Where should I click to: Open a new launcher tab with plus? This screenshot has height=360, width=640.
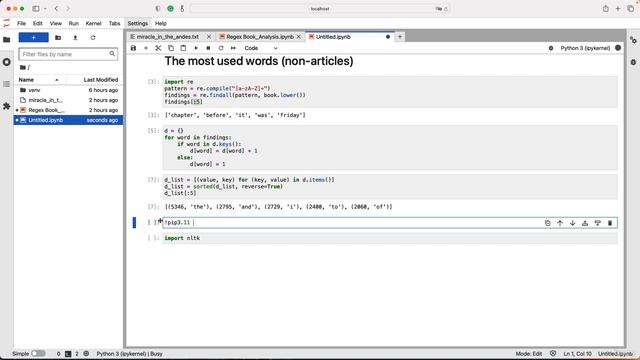(400, 37)
